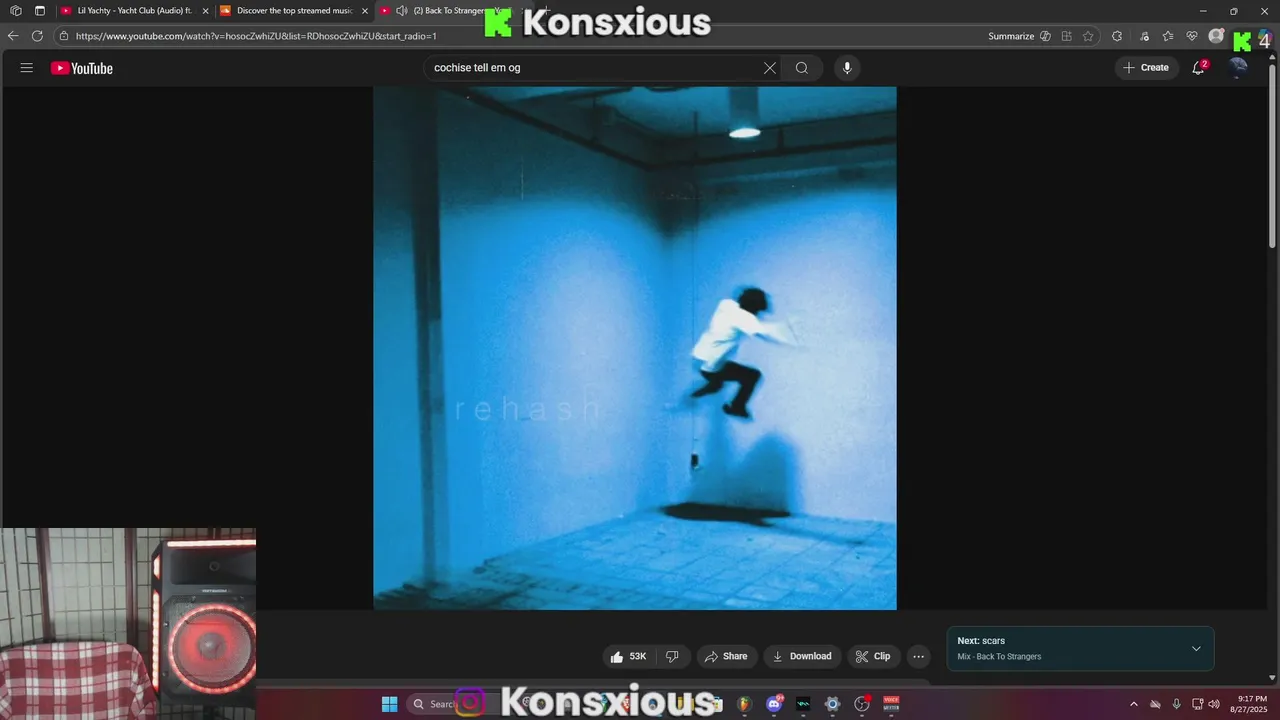
Task: Close the Lil Yachty tab
Action: tap(205, 11)
